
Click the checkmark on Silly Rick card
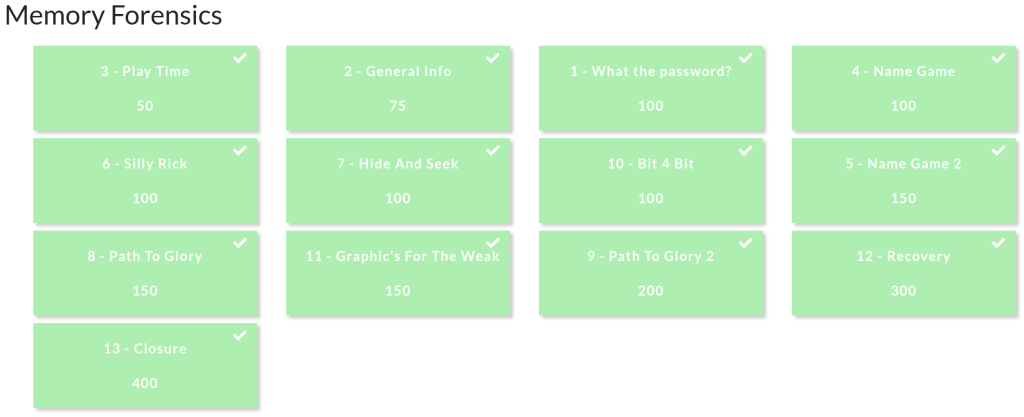click(x=240, y=150)
